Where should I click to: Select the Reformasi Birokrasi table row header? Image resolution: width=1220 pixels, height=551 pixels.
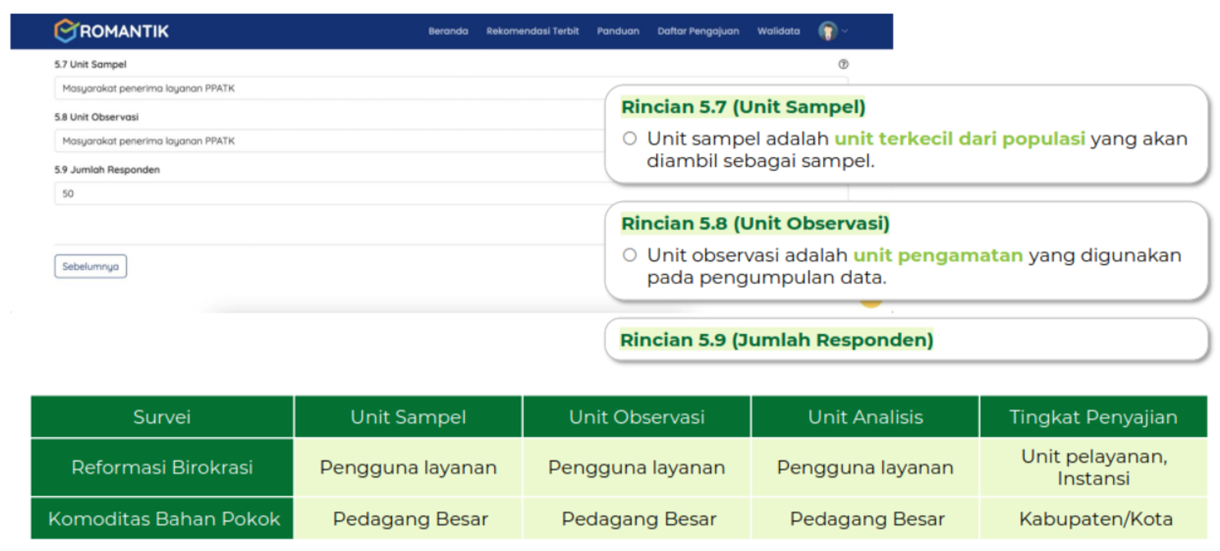162,467
